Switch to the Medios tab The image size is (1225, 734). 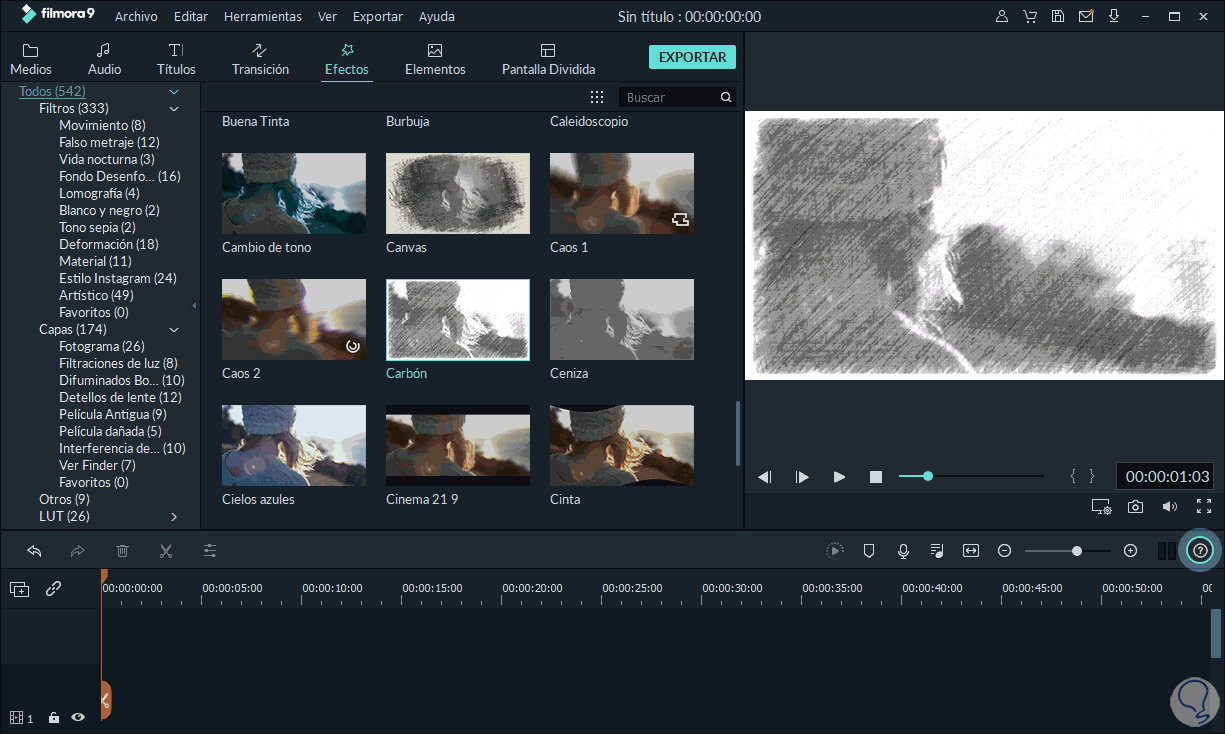coord(30,57)
